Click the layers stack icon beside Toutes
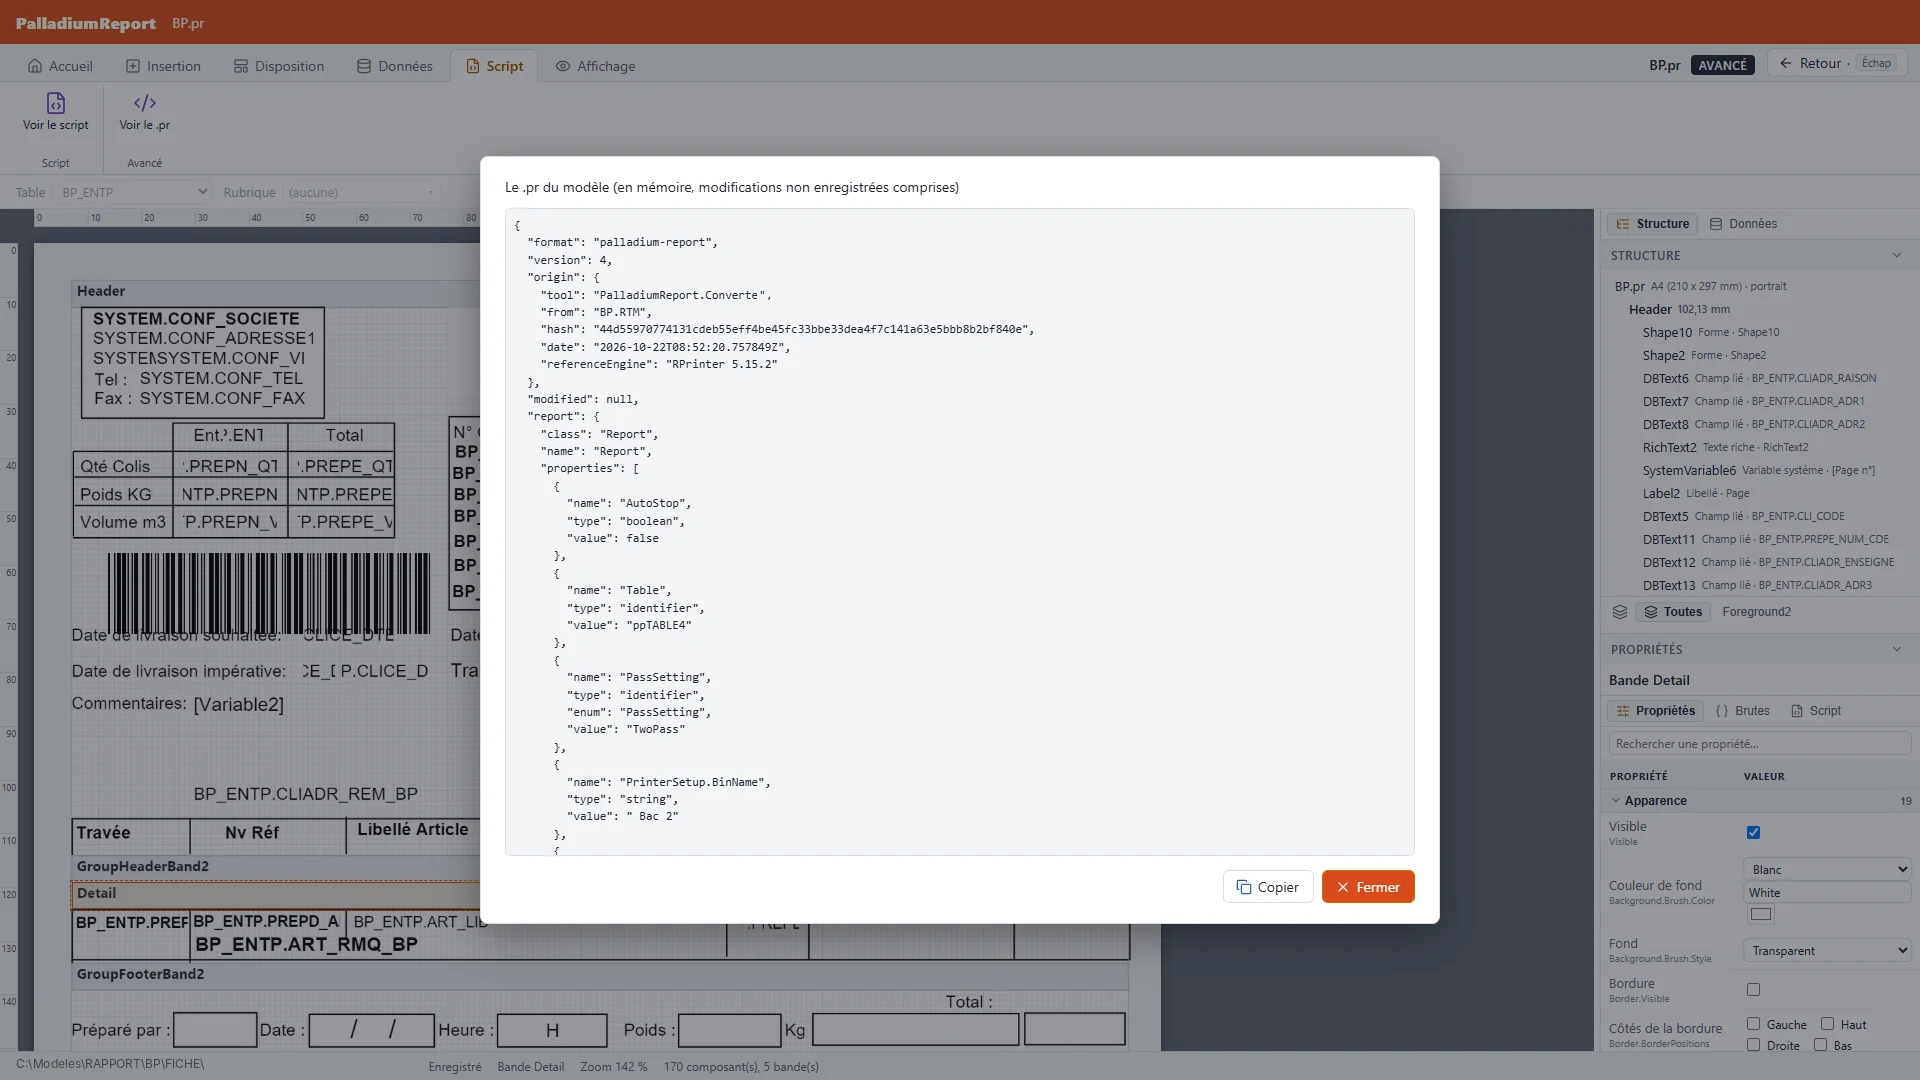Image resolution: width=1920 pixels, height=1080 pixels. click(1620, 612)
